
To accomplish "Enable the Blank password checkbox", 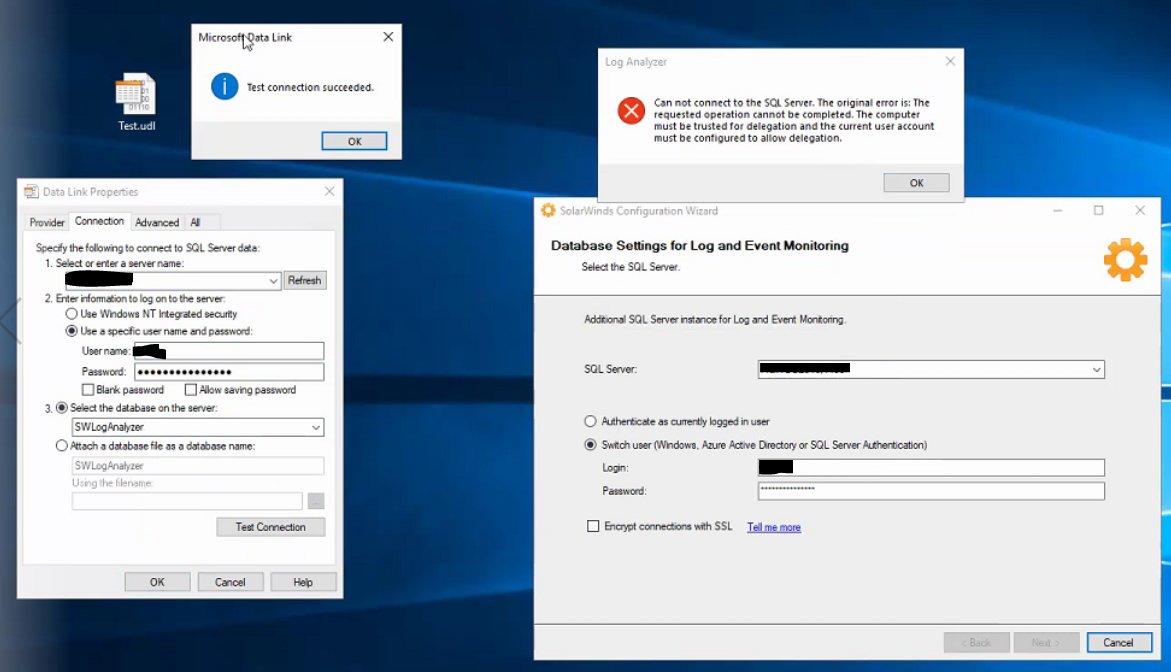I will pos(88,390).
